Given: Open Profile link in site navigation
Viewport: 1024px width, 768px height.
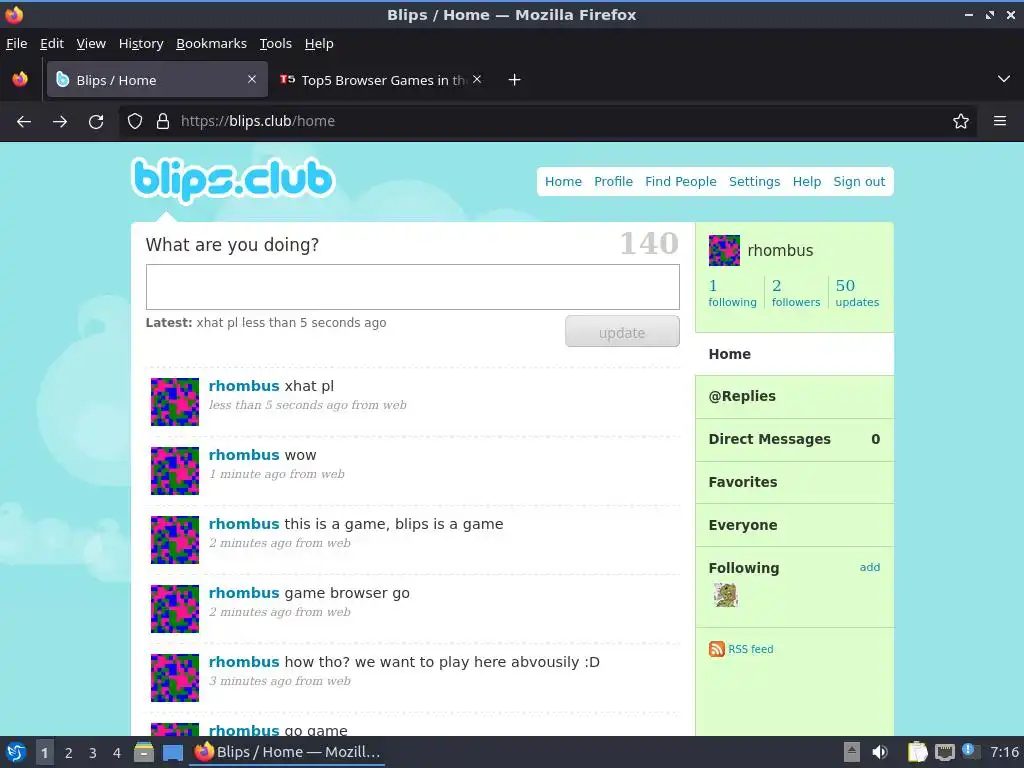Looking at the screenshot, I should [x=613, y=182].
